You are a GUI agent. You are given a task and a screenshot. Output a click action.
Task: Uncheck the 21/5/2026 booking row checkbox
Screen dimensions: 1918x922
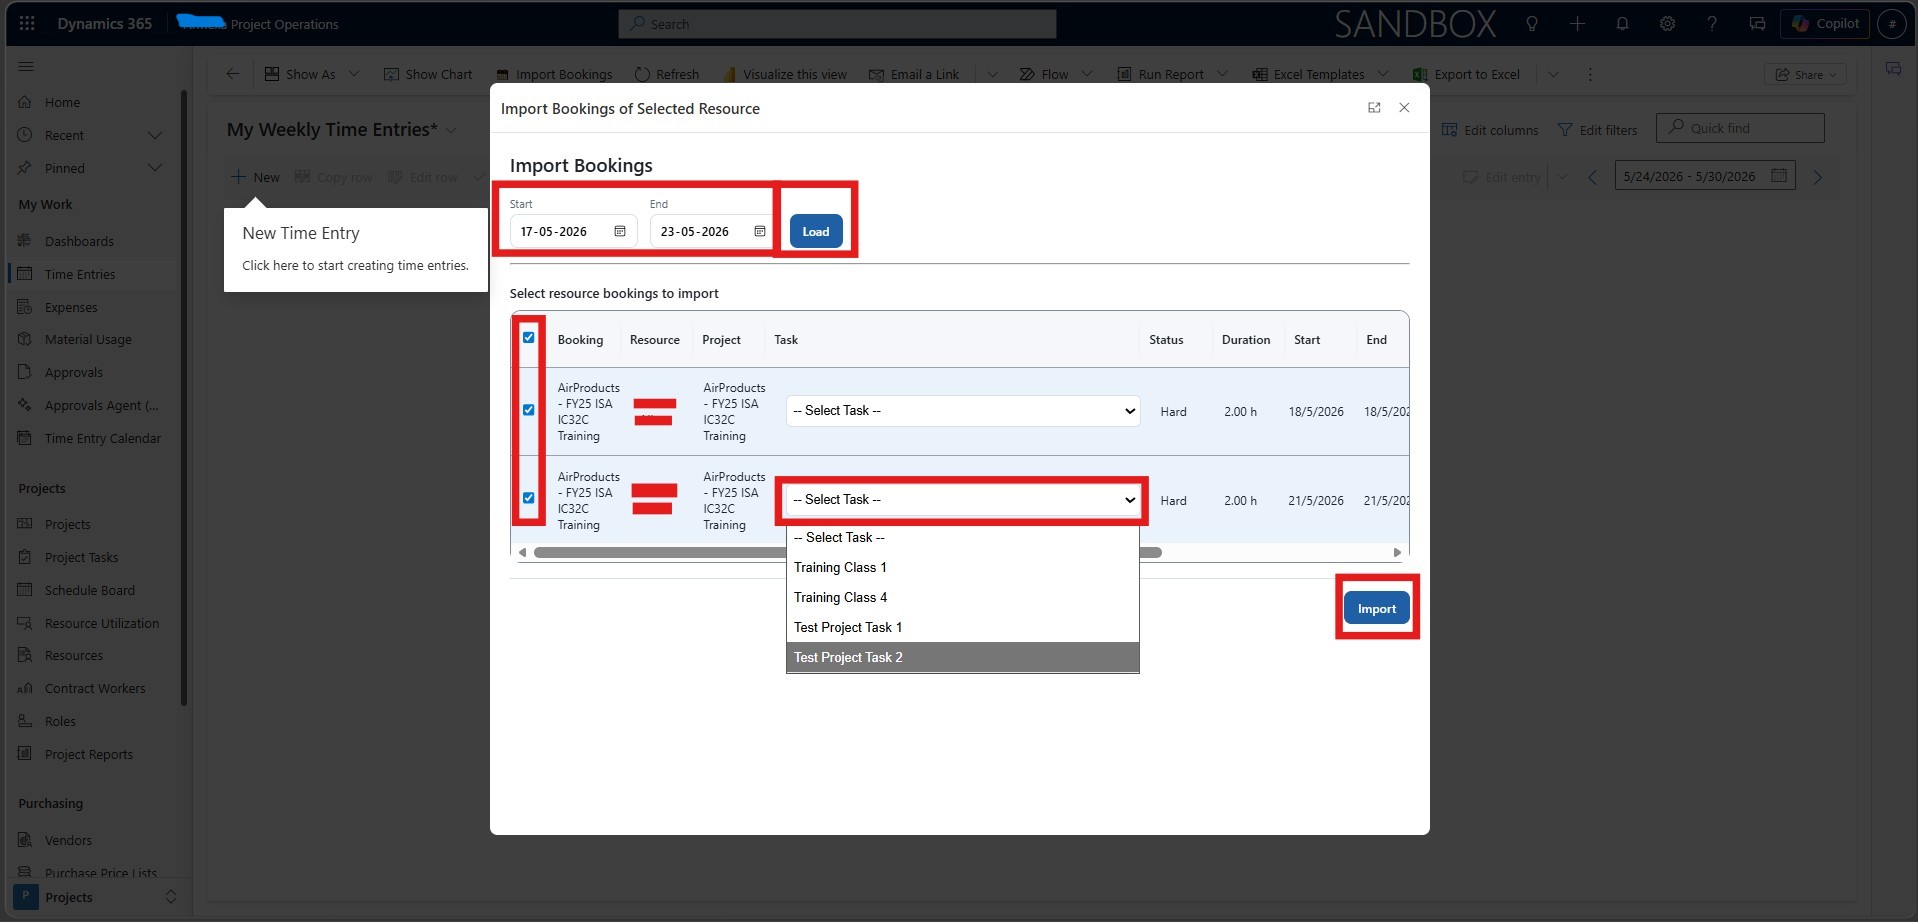pos(529,498)
